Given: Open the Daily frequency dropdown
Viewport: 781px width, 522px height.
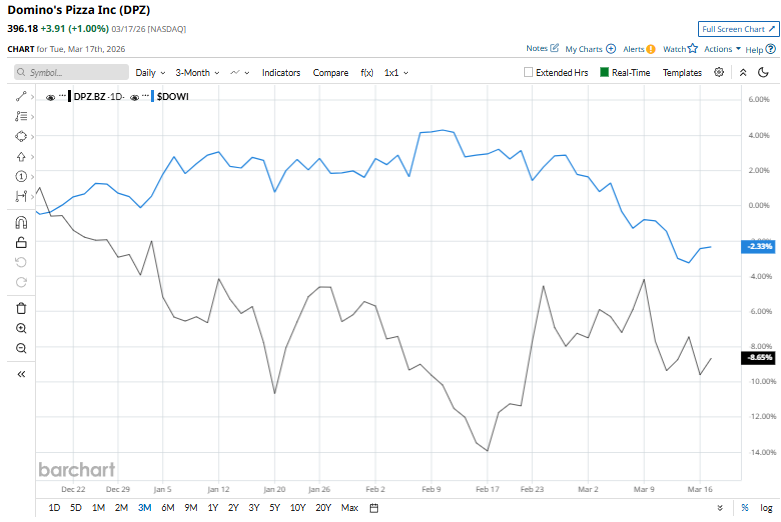Looking at the screenshot, I should point(150,73).
